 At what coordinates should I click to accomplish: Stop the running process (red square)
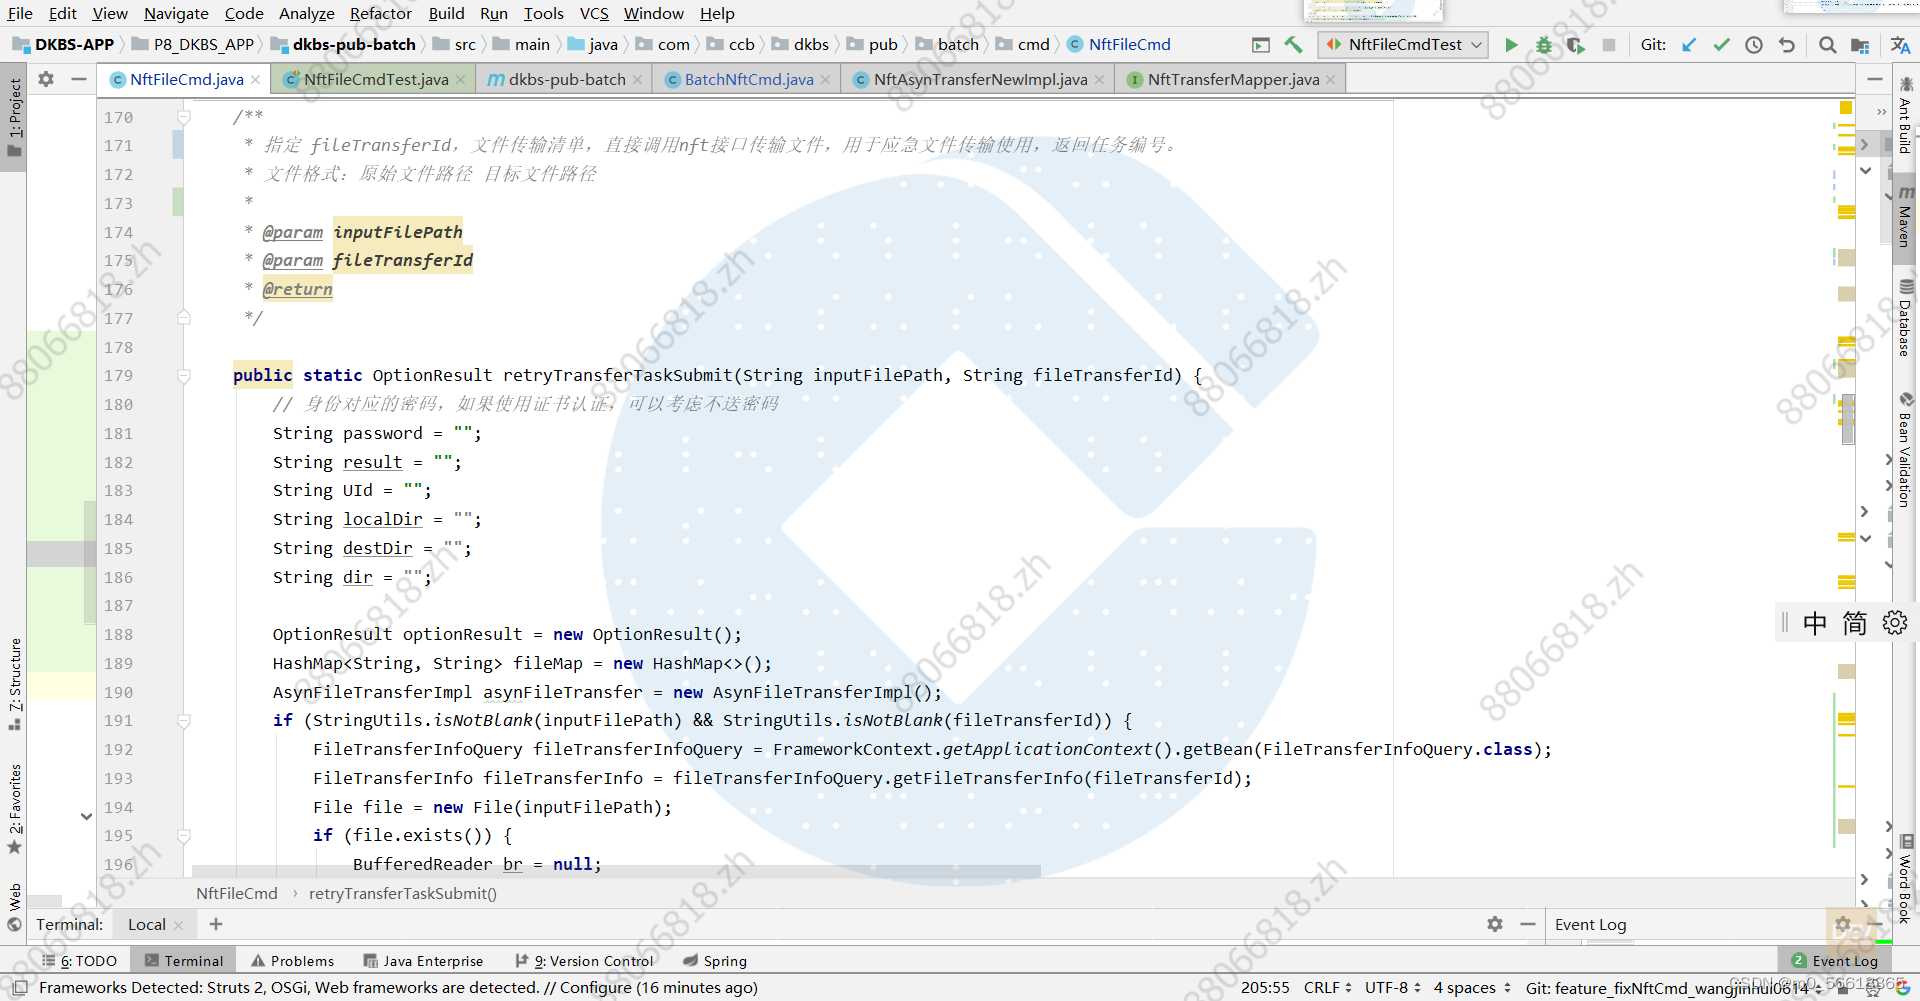[1610, 45]
